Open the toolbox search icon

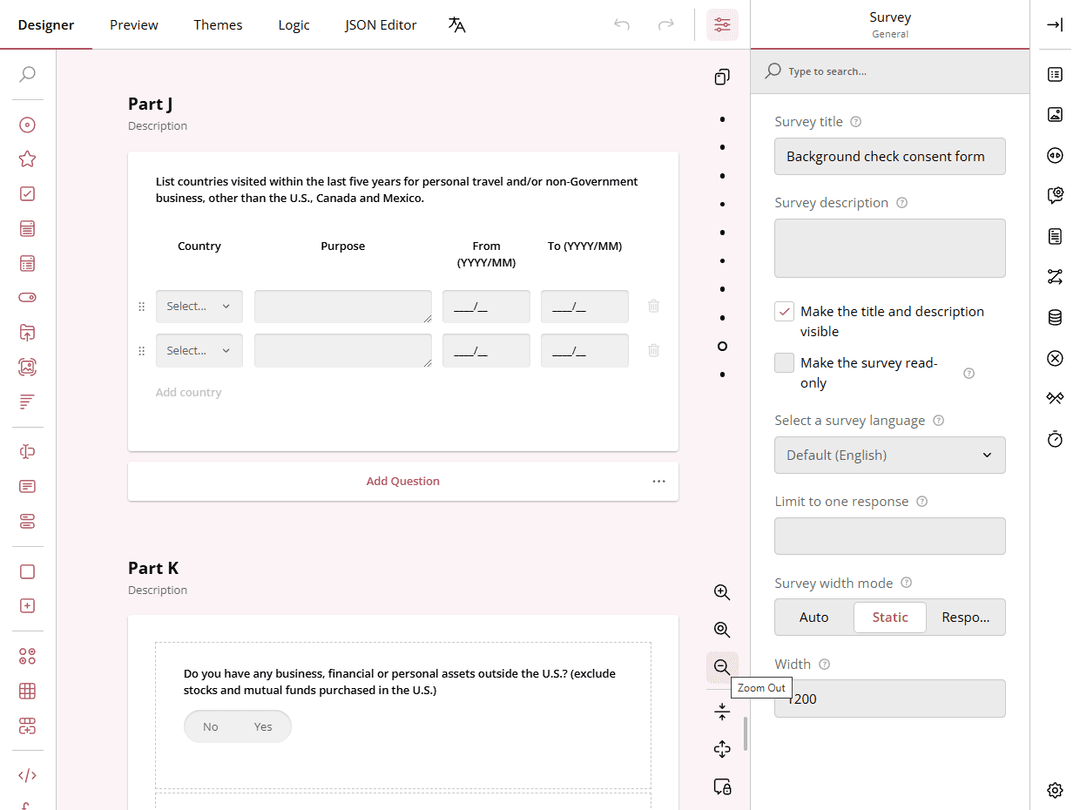coord(28,74)
